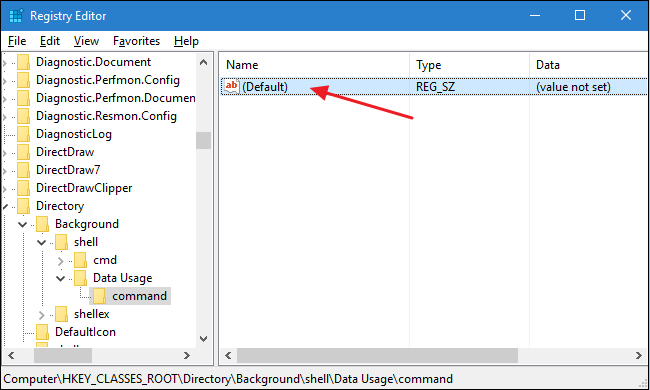Screen dimensions: 650x390
Task: Click the tree pane horizontal scrollbar thumb
Action: (x=63, y=356)
